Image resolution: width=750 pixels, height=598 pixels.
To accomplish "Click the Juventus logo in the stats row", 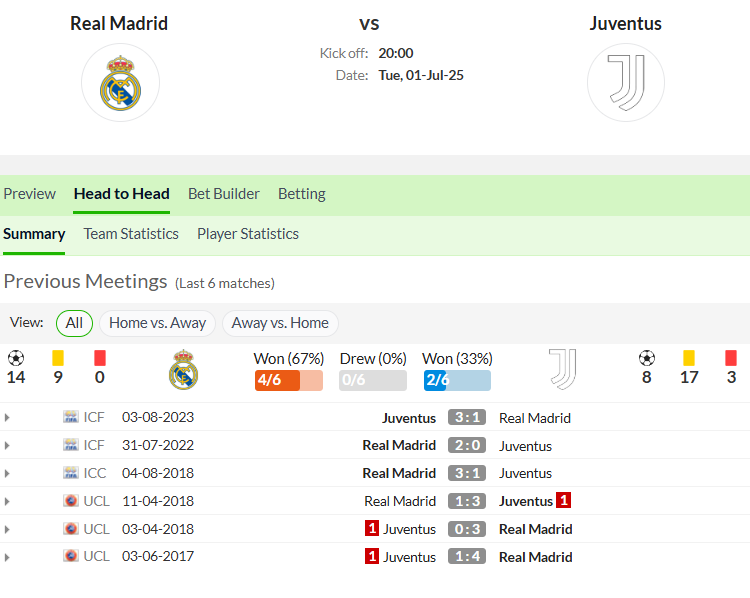I will (x=562, y=369).
